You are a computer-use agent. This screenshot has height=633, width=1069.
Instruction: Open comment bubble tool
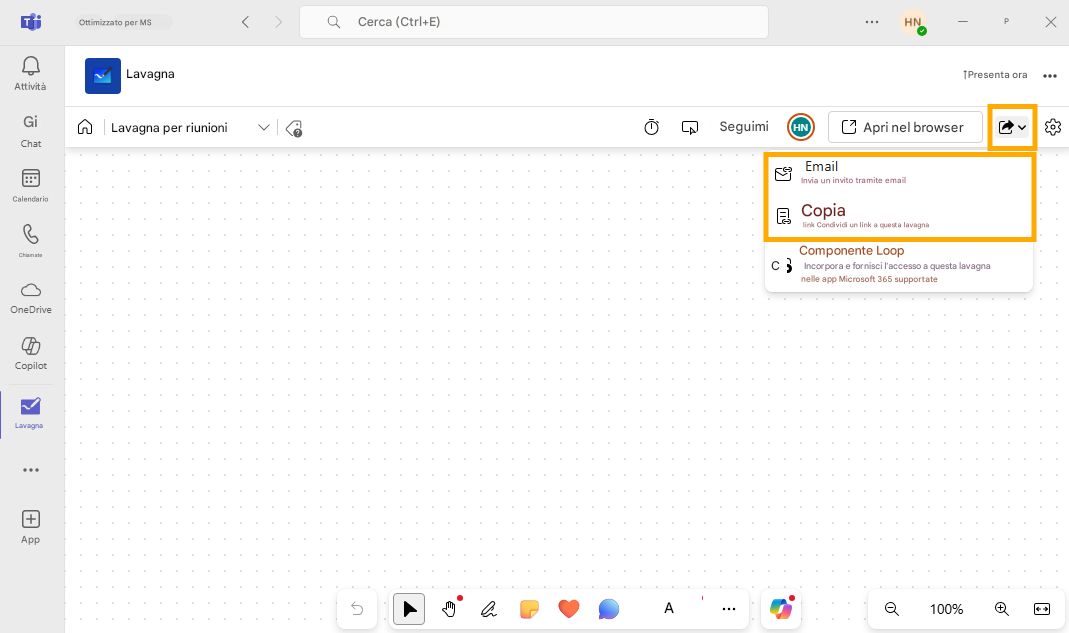[x=608, y=608]
